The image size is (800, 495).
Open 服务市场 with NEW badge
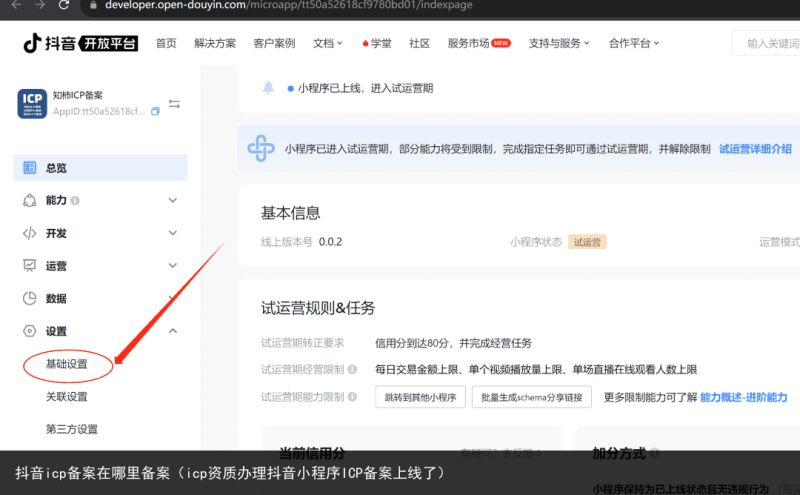[x=479, y=43]
